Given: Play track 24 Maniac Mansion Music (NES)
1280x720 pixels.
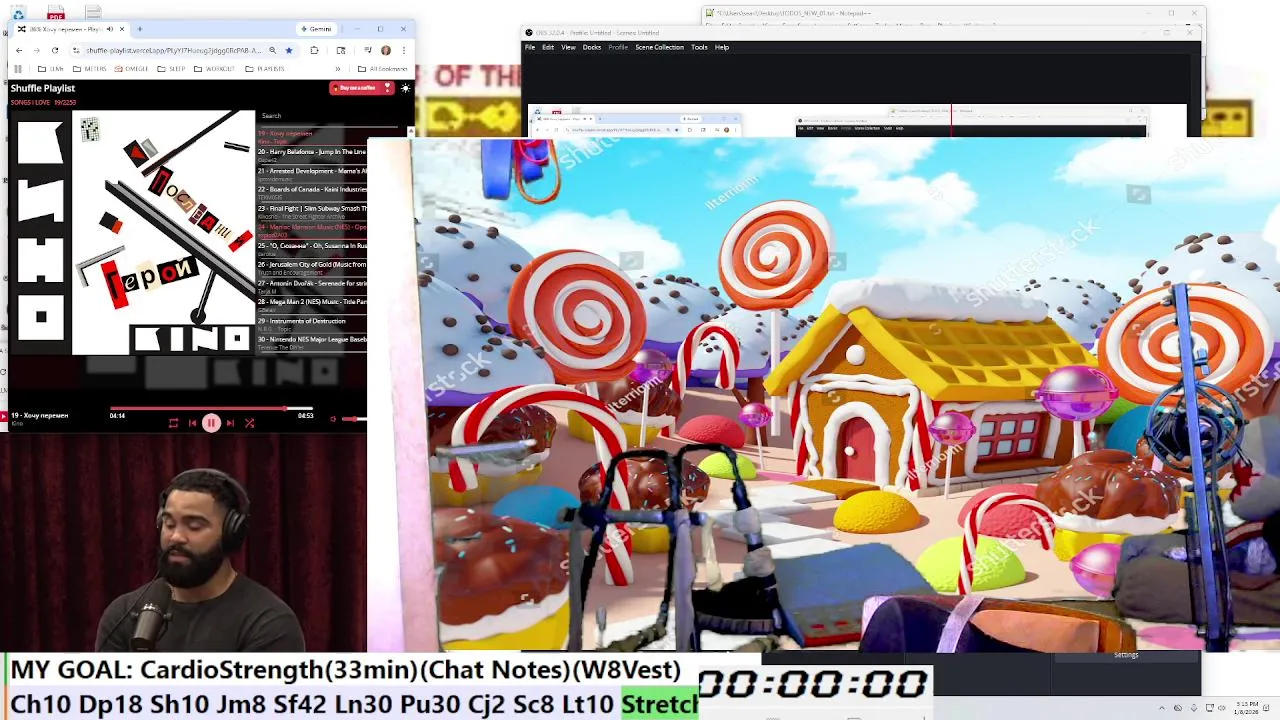Looking at the screenshot, I should (x=312, y=230).
